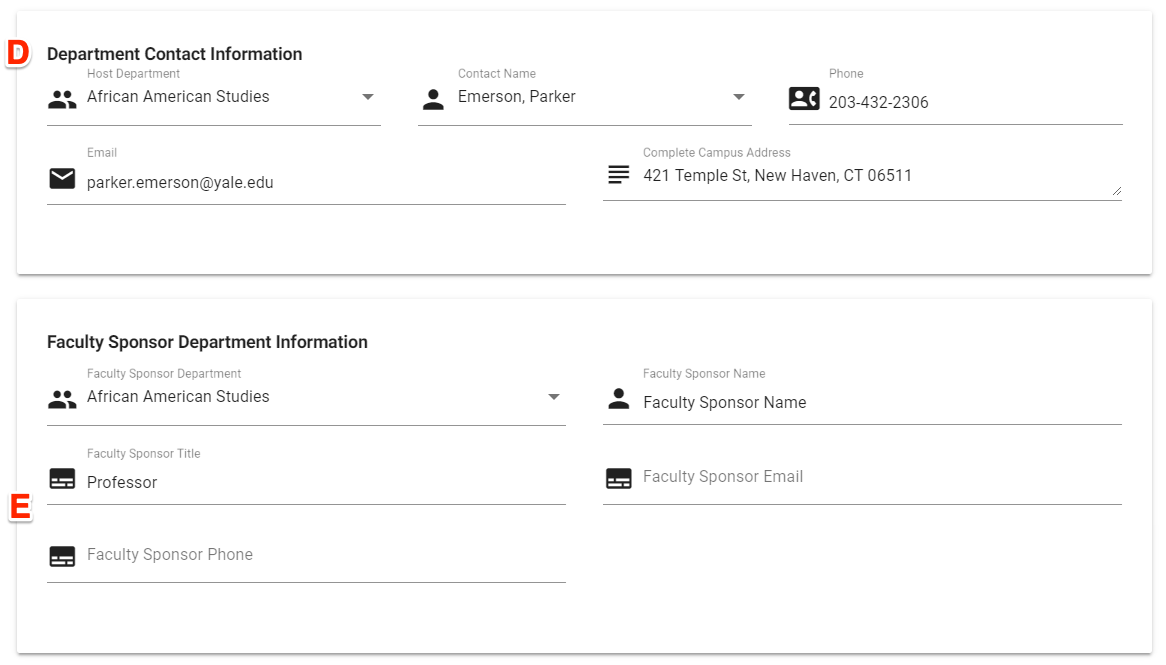Click the group icon beside Faculty Sponsor Department
Viewport: 1166px width, 665px height.
(62, 399)
